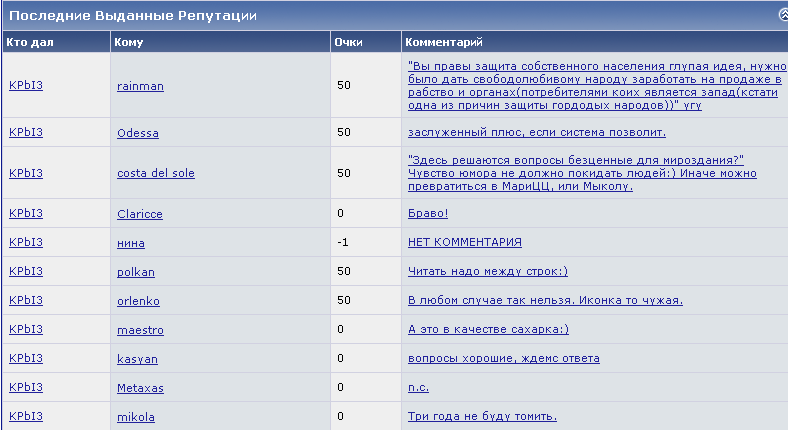Viewport: 788px width, 430px height.
Task: Go to mikola's profile link
Action: point(136,416)
